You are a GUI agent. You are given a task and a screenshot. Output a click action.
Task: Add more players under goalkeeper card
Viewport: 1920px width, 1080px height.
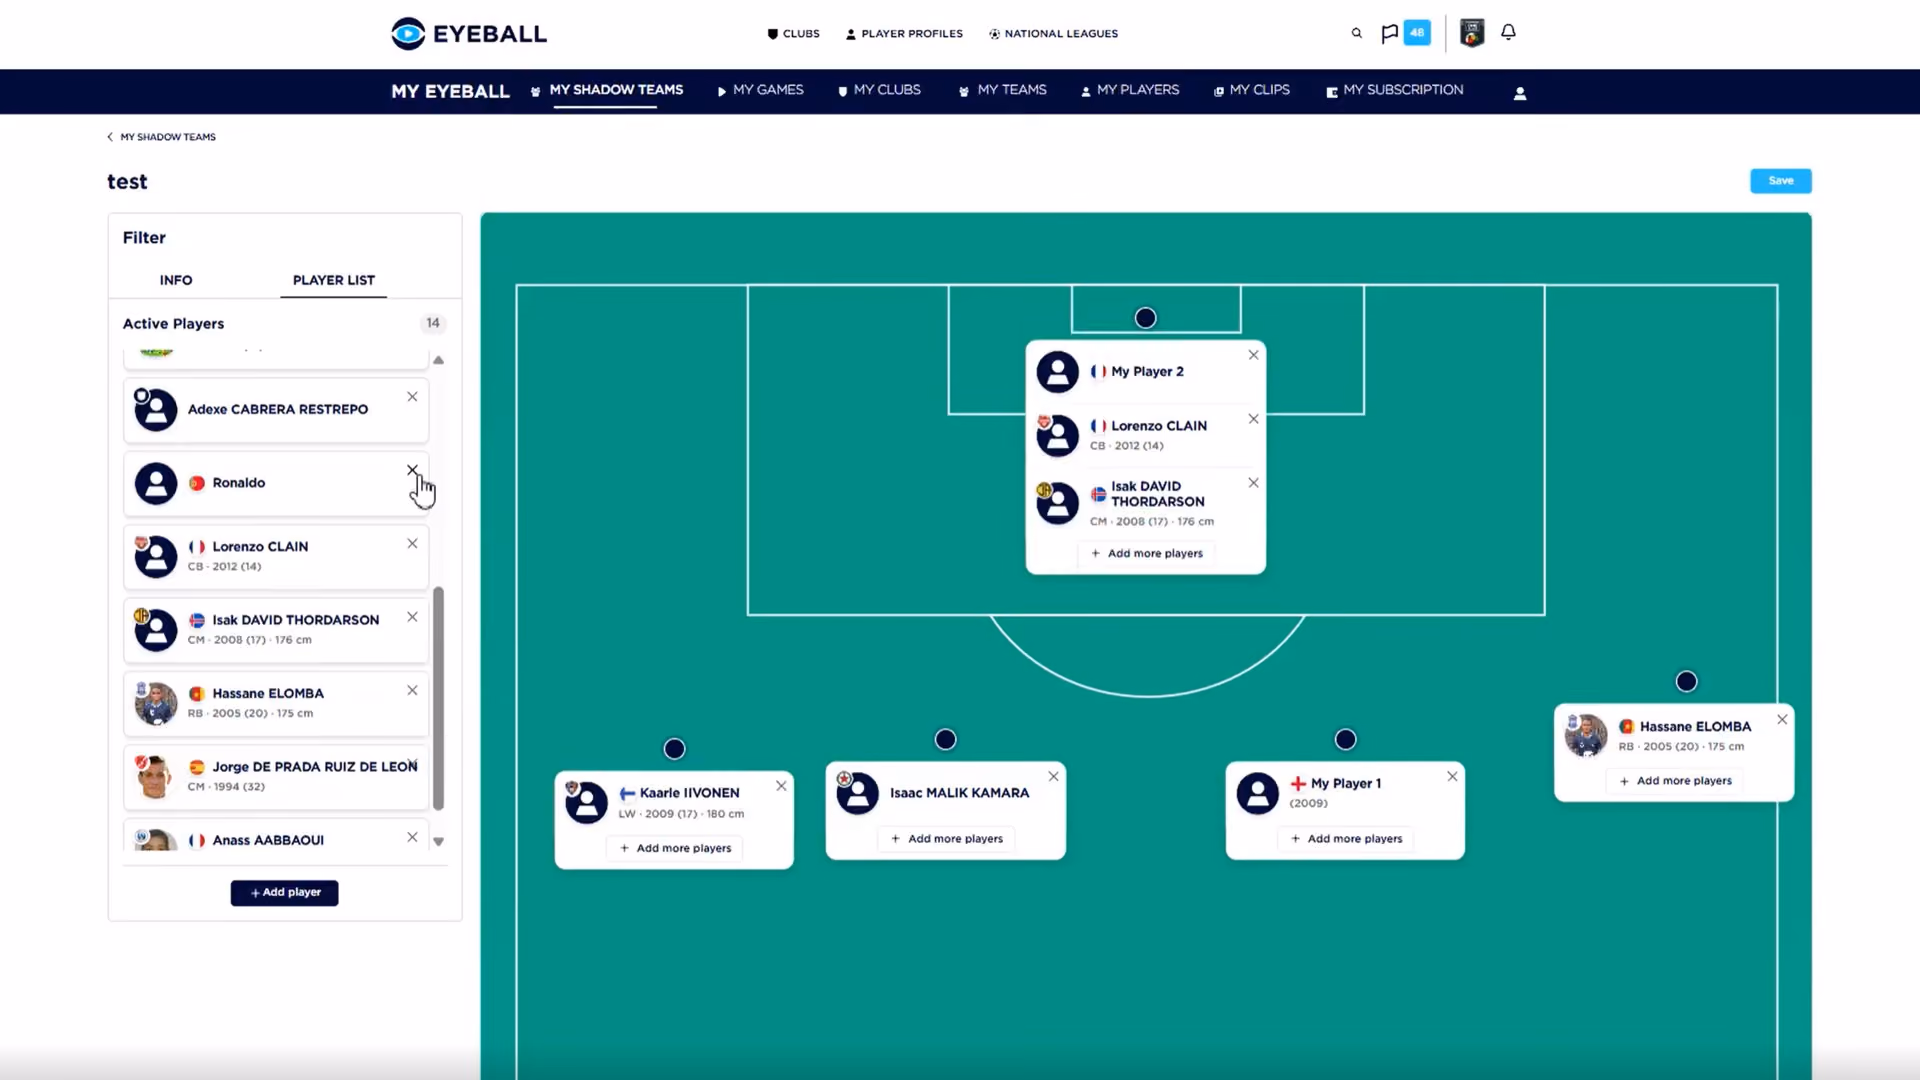point(1146,554)
